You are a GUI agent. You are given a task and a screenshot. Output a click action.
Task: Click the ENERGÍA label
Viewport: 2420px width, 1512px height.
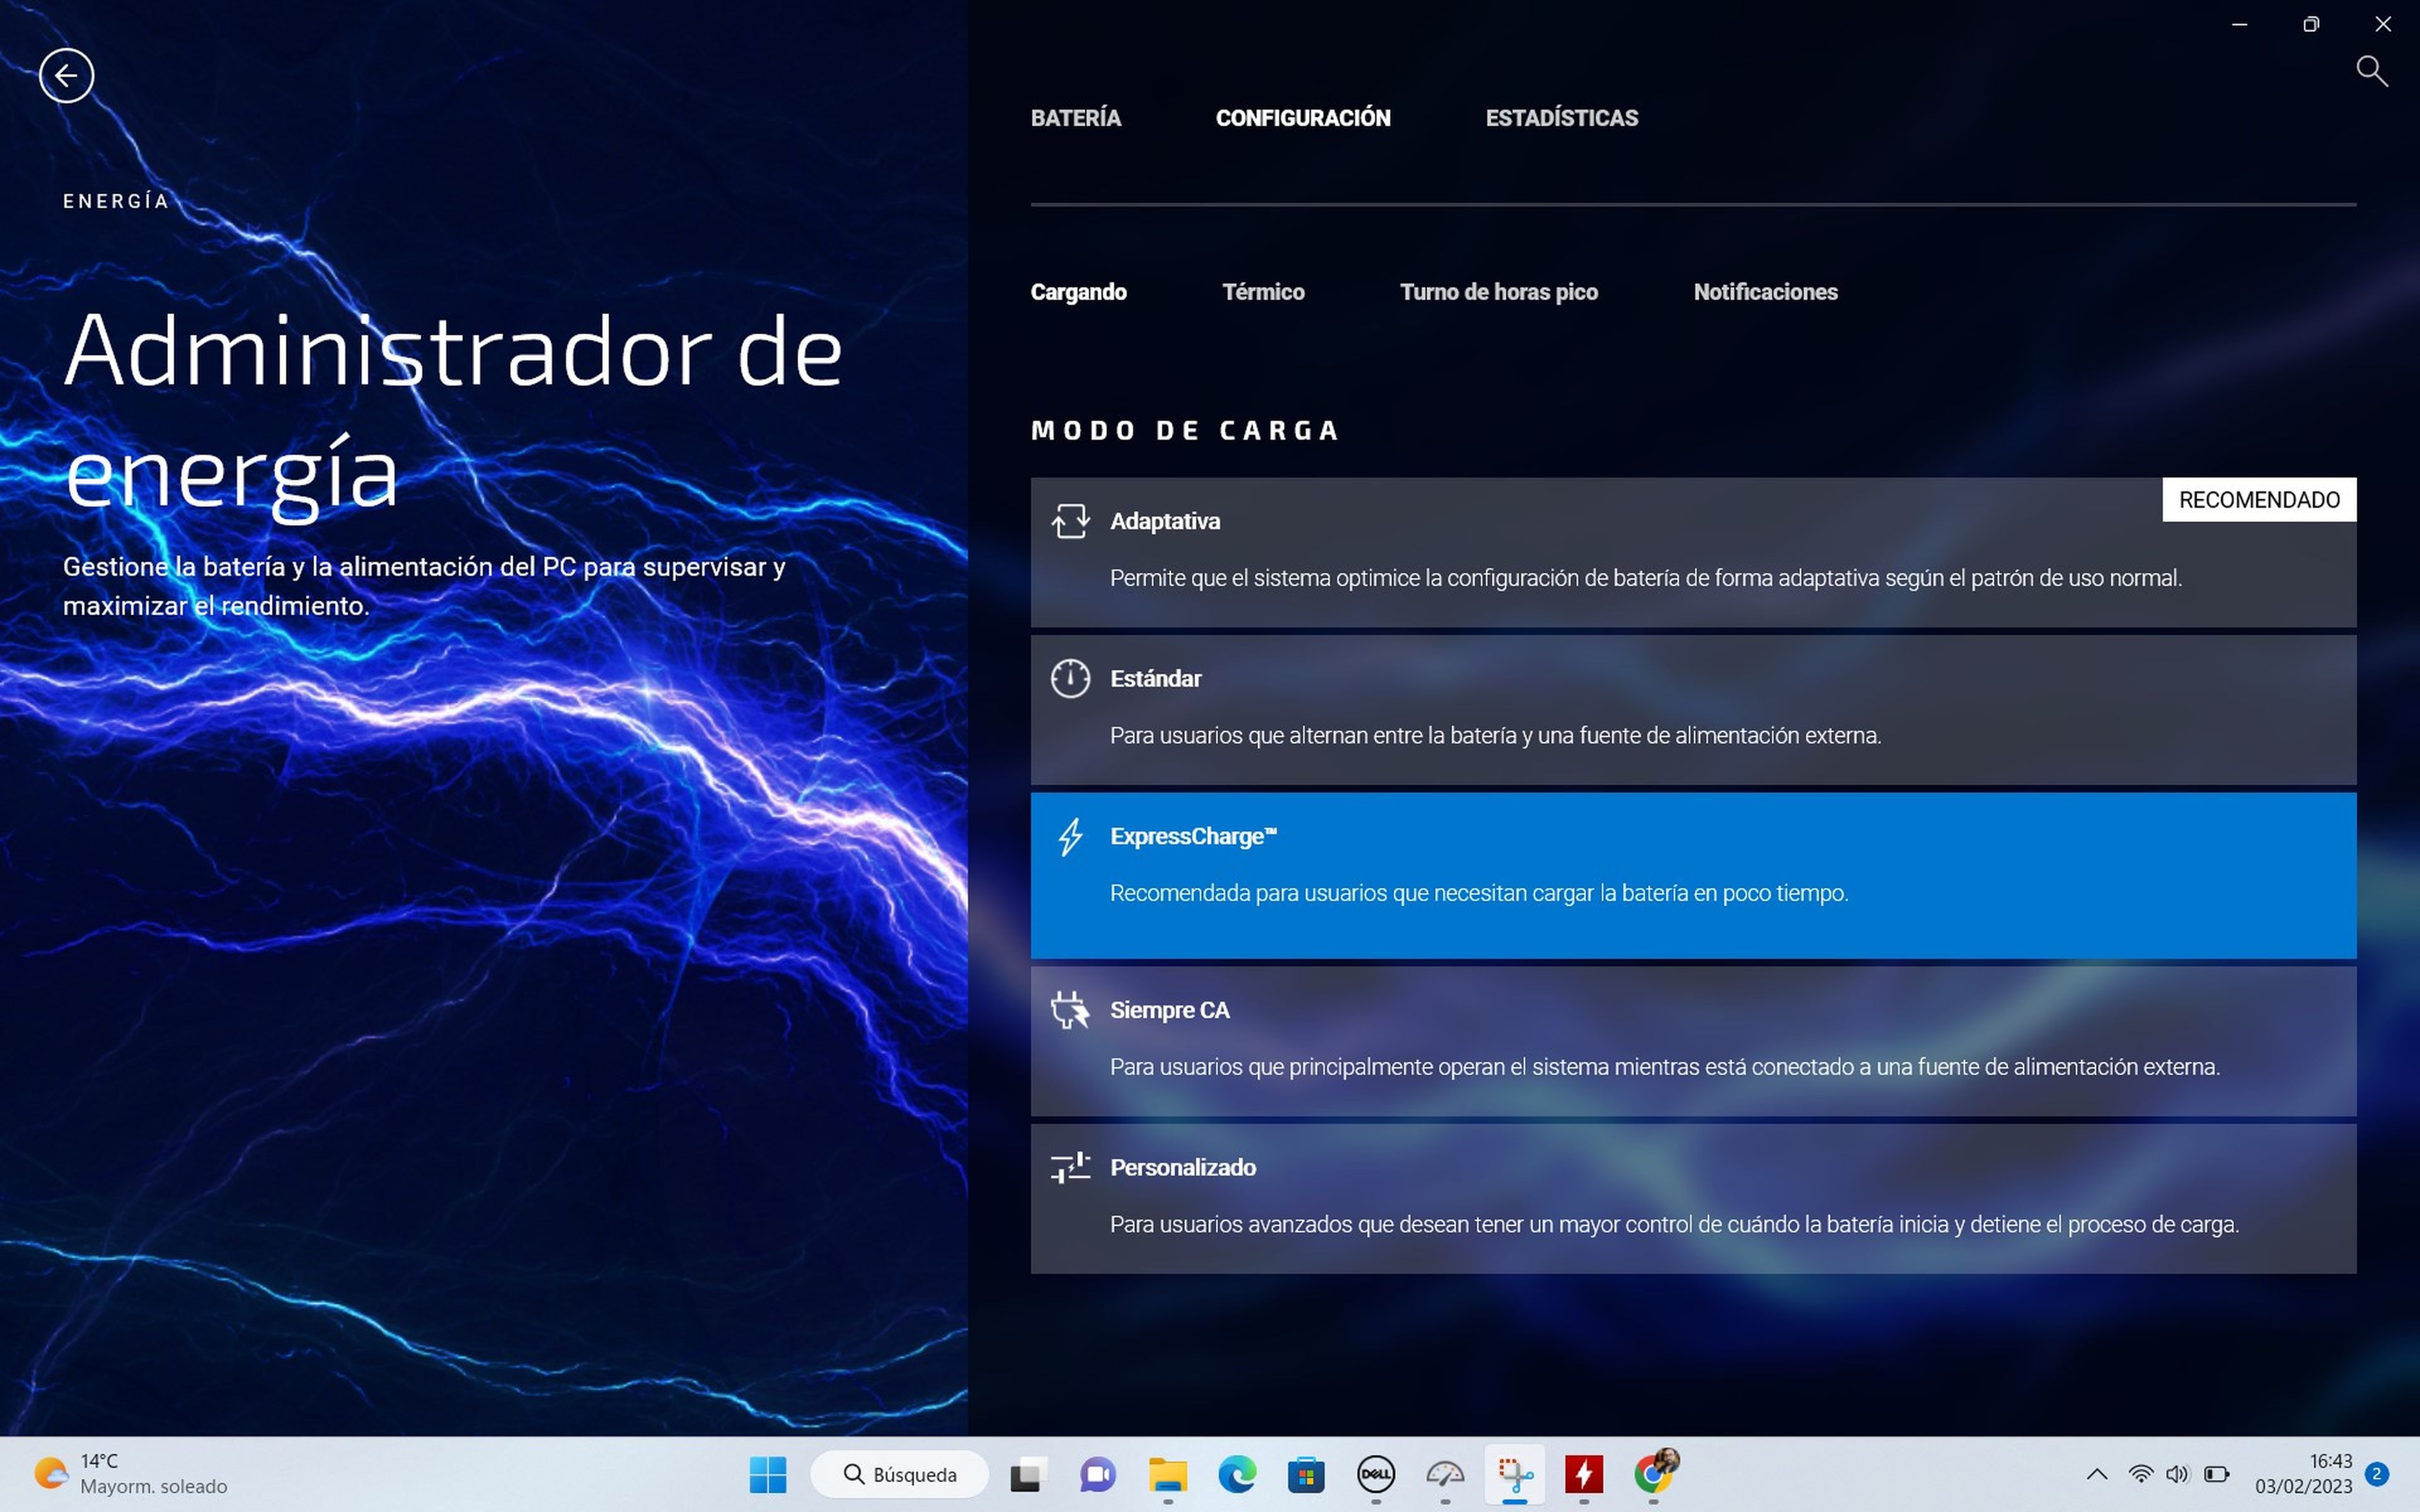[x=116, y=201]
